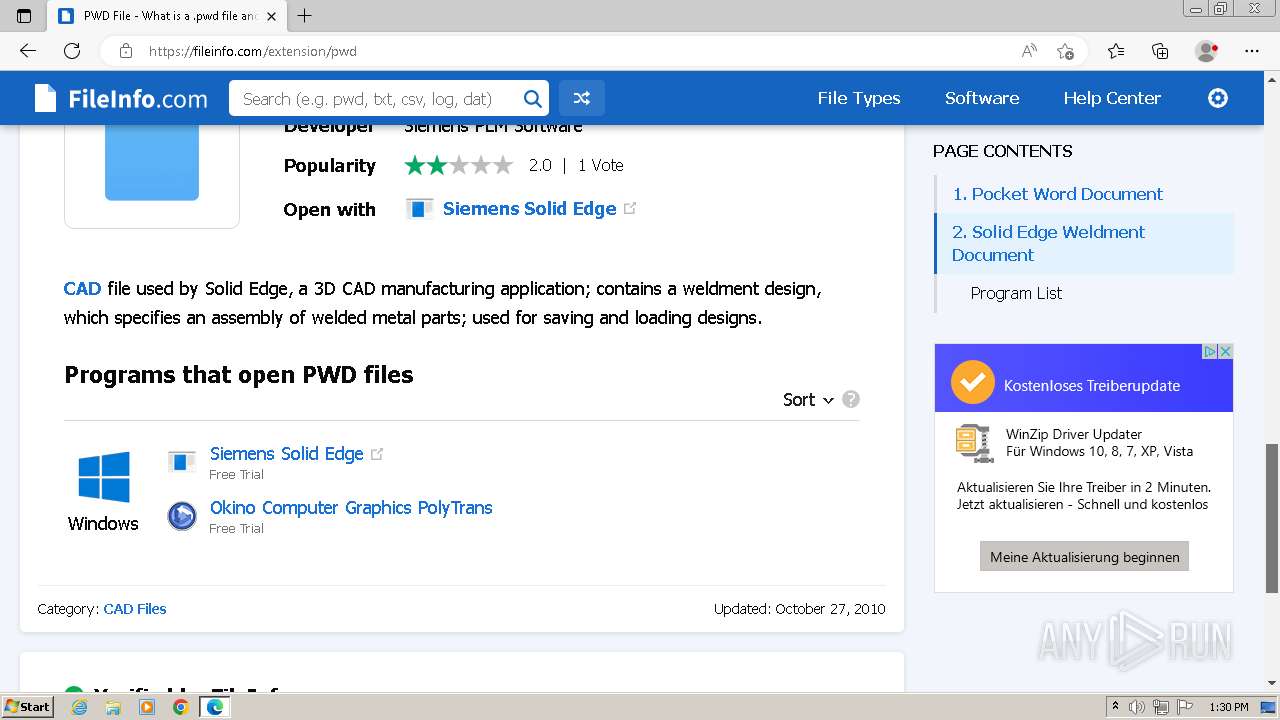1280x720 pixels.
Task: Click the browser address bar URL
Action: (252, 51)
